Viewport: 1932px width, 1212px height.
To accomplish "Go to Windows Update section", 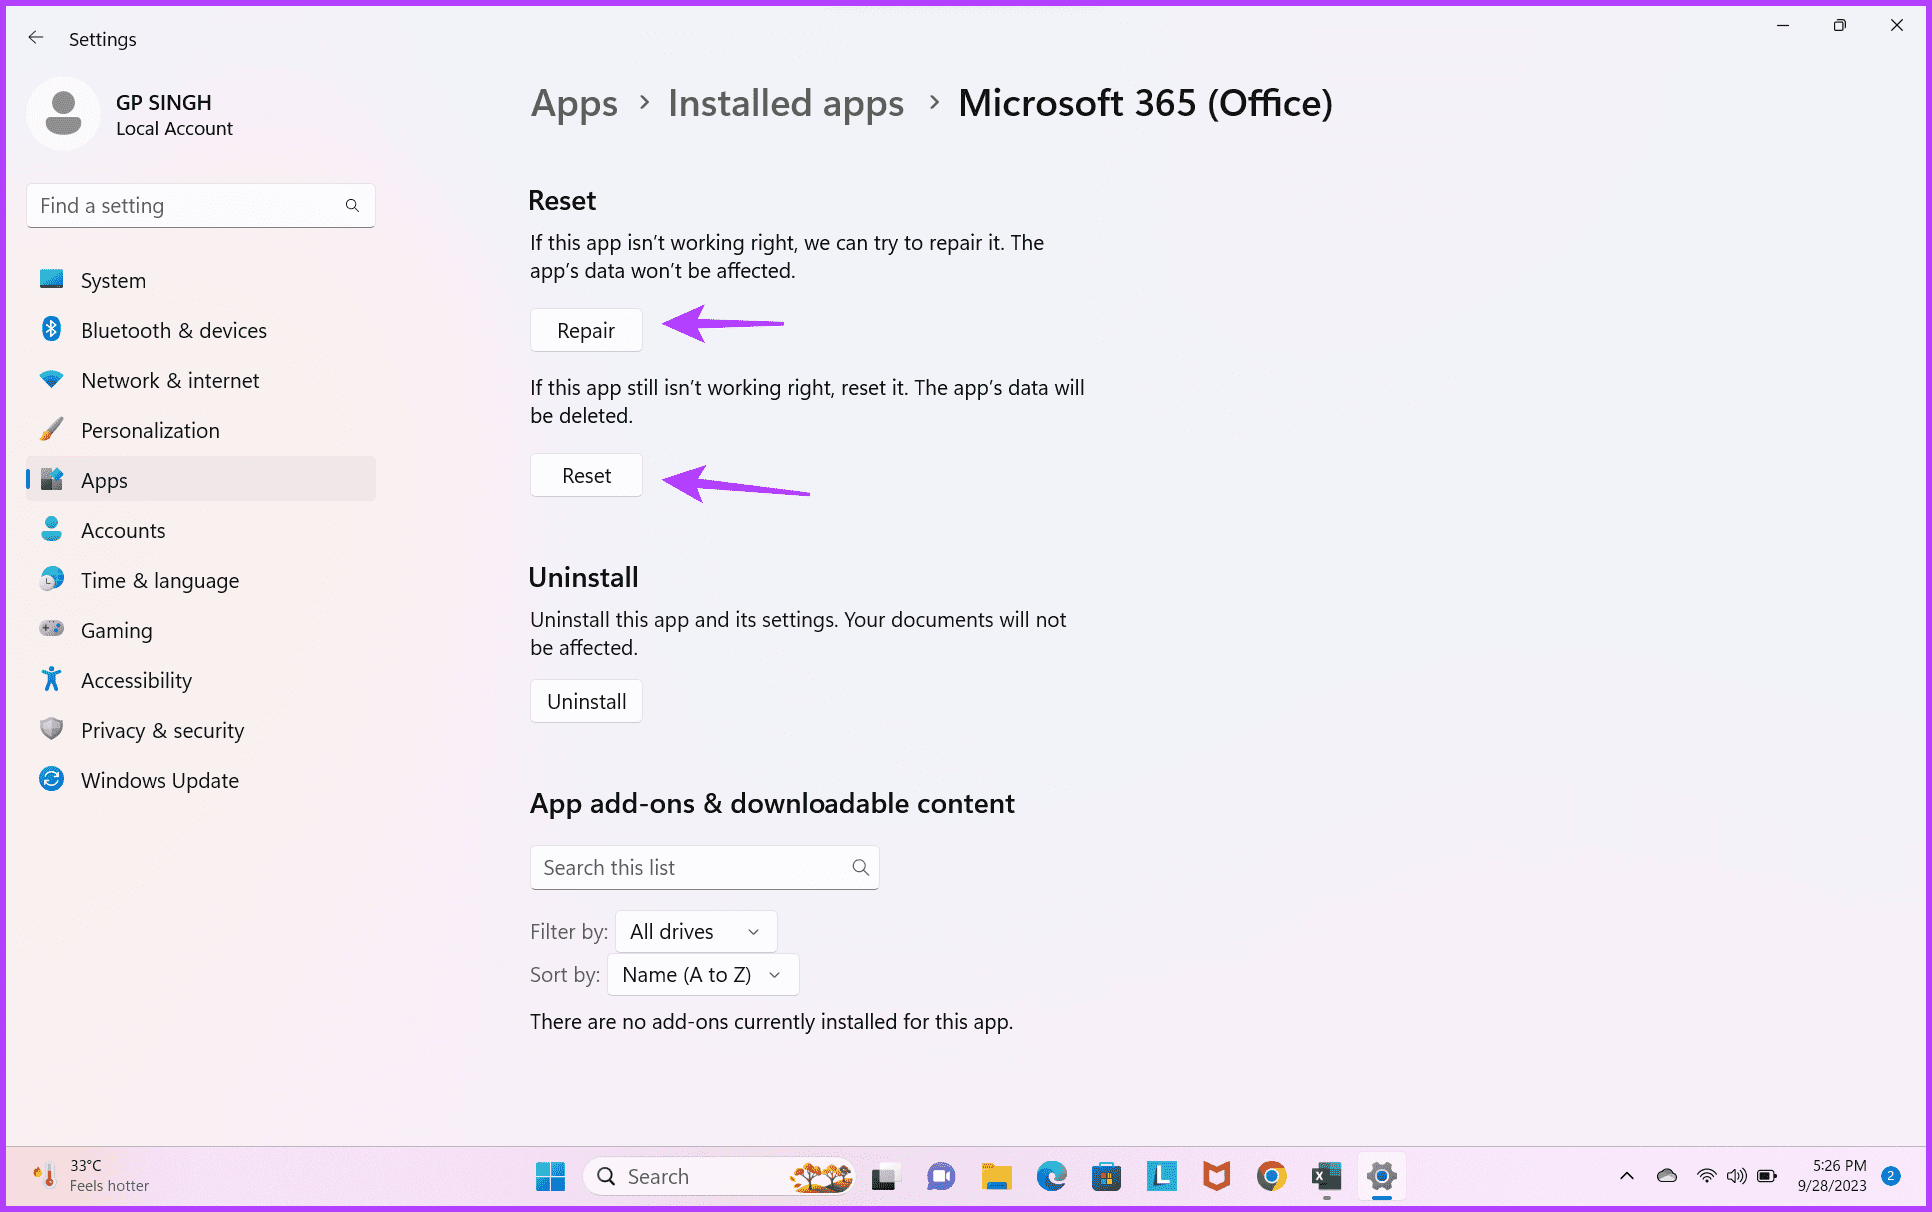I will coord(159,781).
